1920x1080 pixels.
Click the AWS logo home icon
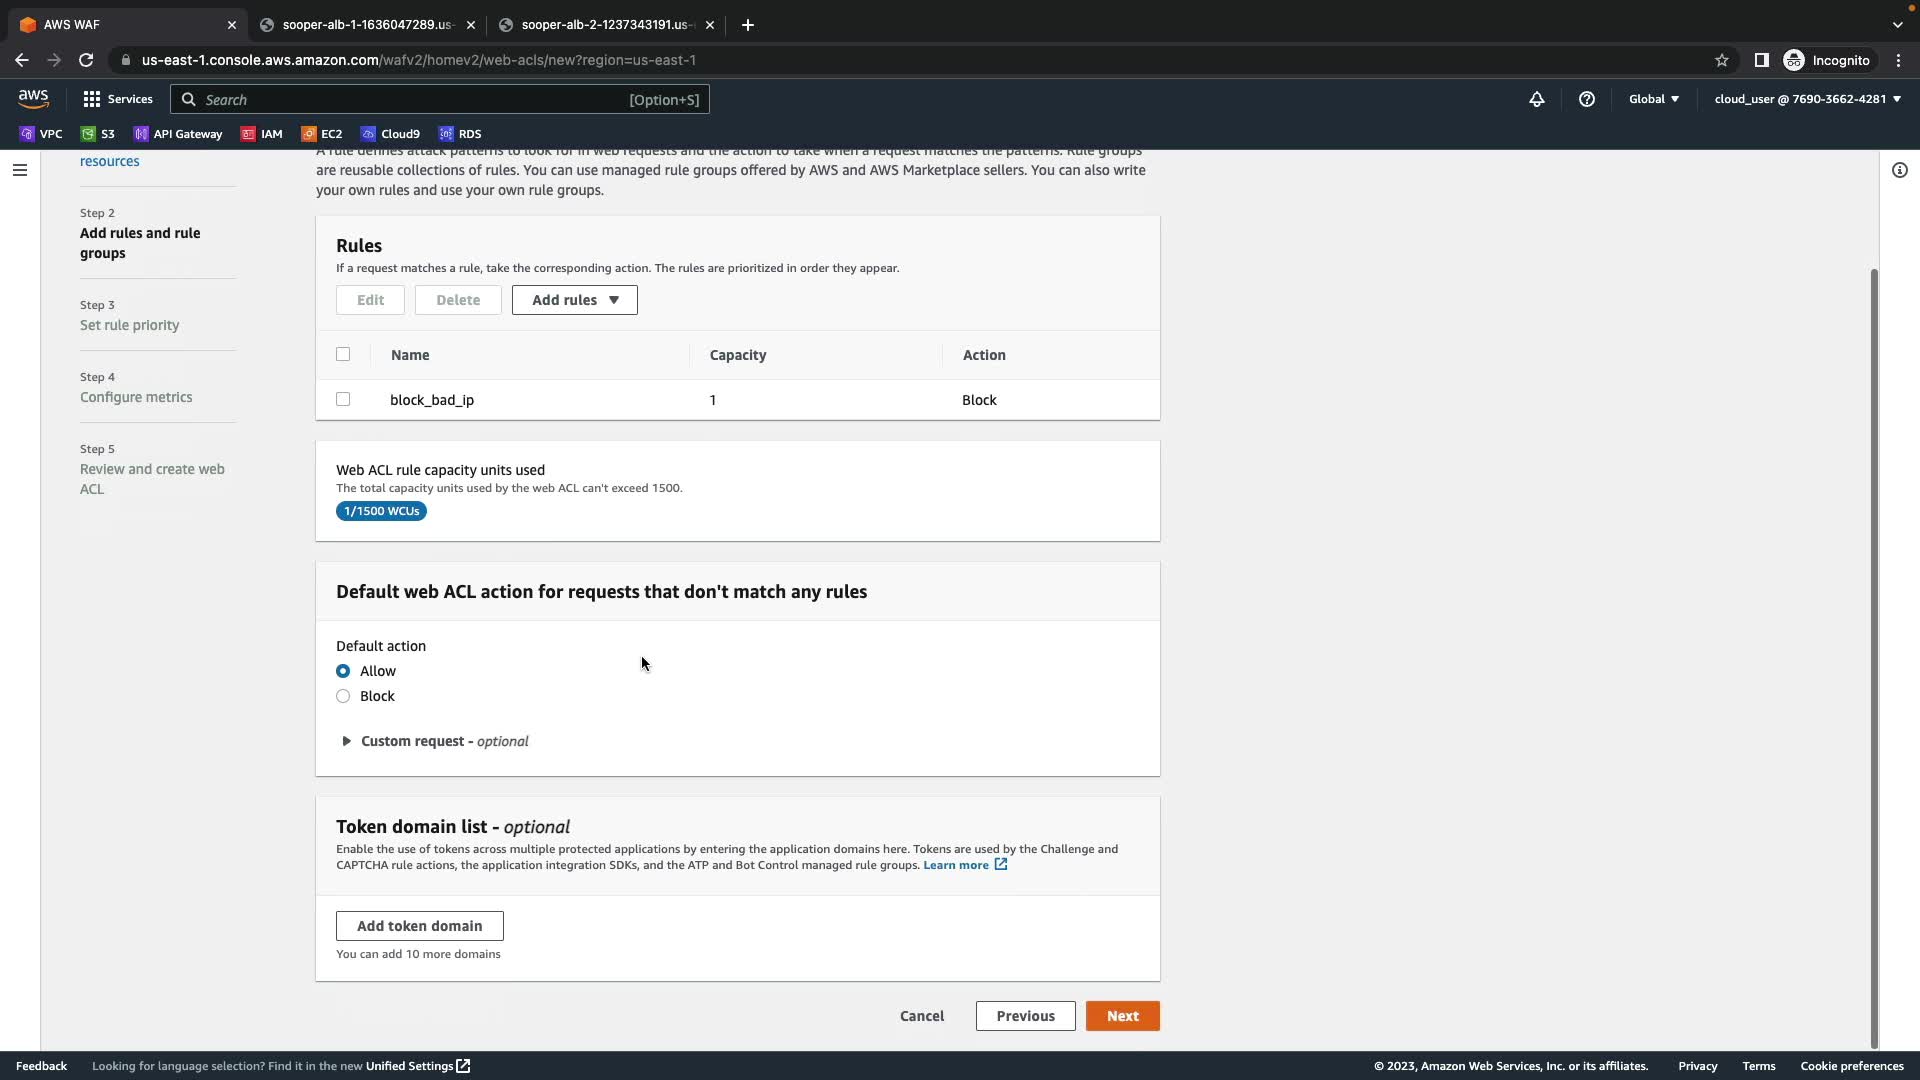(33, 98)
